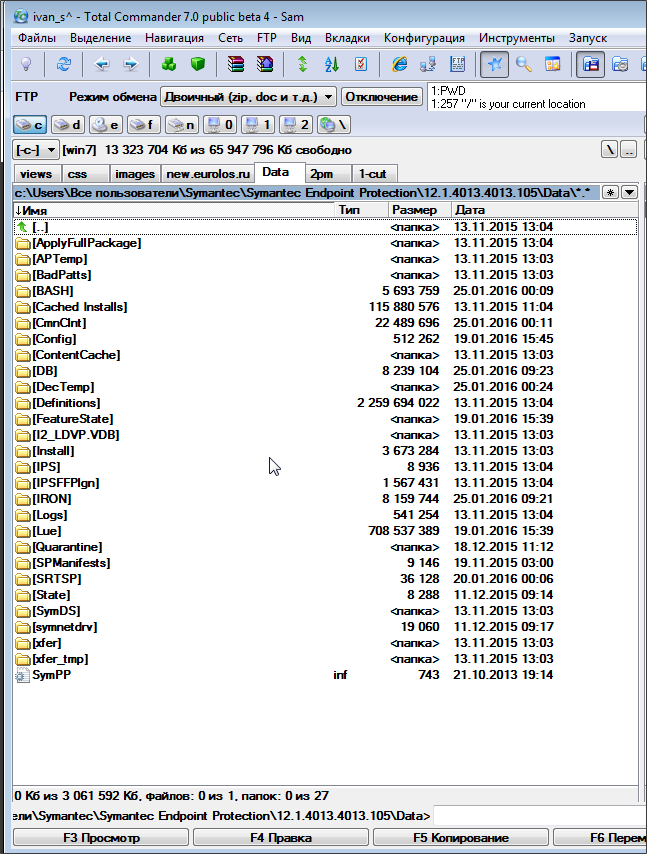Select the [Definitions] folder
Viewport: 647px width, 854px height.
point(325,403)
